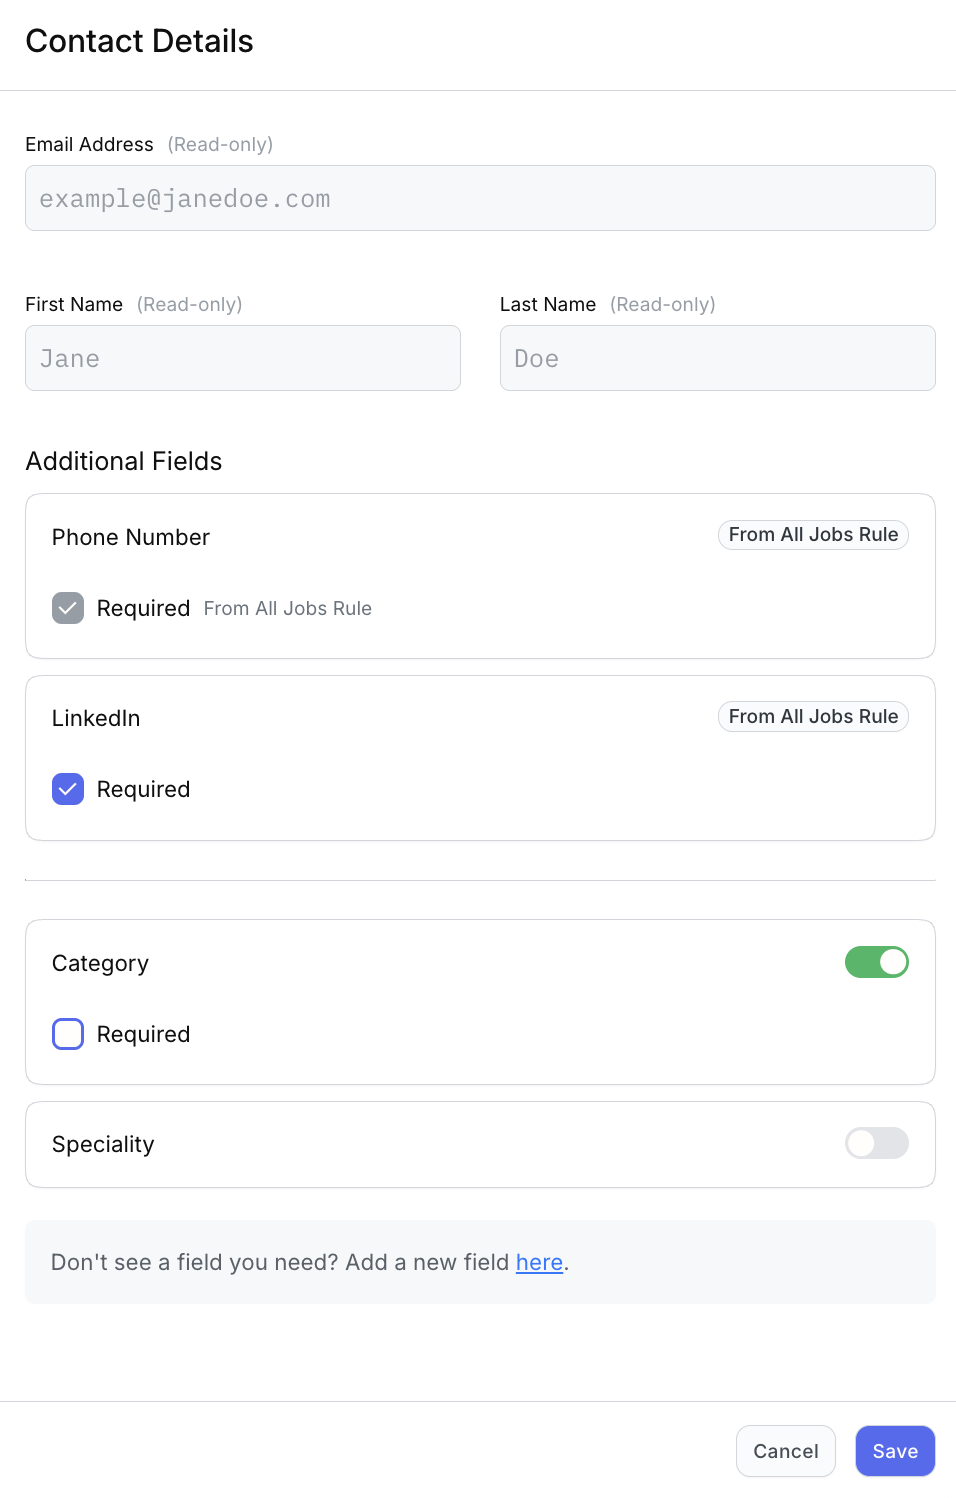Click the LinkedIn field title

96,718
